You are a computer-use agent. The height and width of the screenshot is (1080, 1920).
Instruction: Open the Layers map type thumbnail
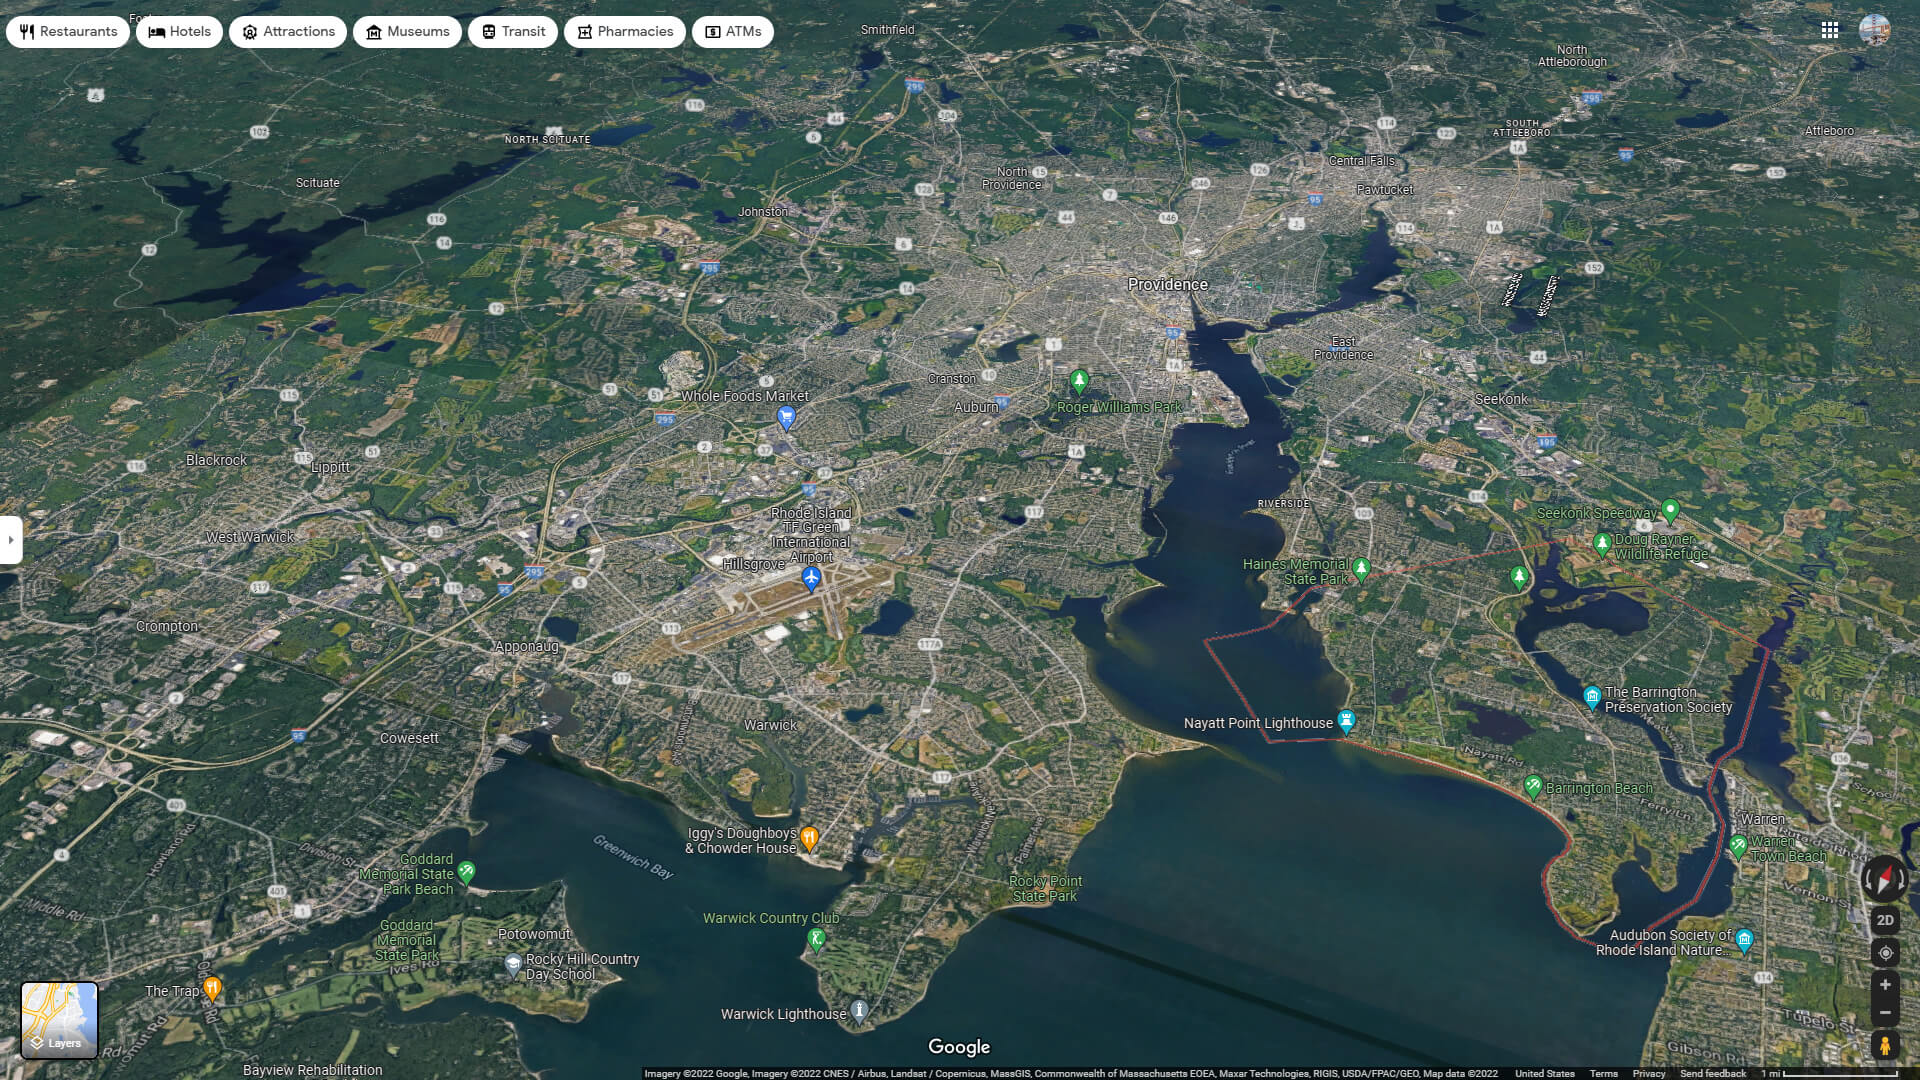pos(60,1020)
